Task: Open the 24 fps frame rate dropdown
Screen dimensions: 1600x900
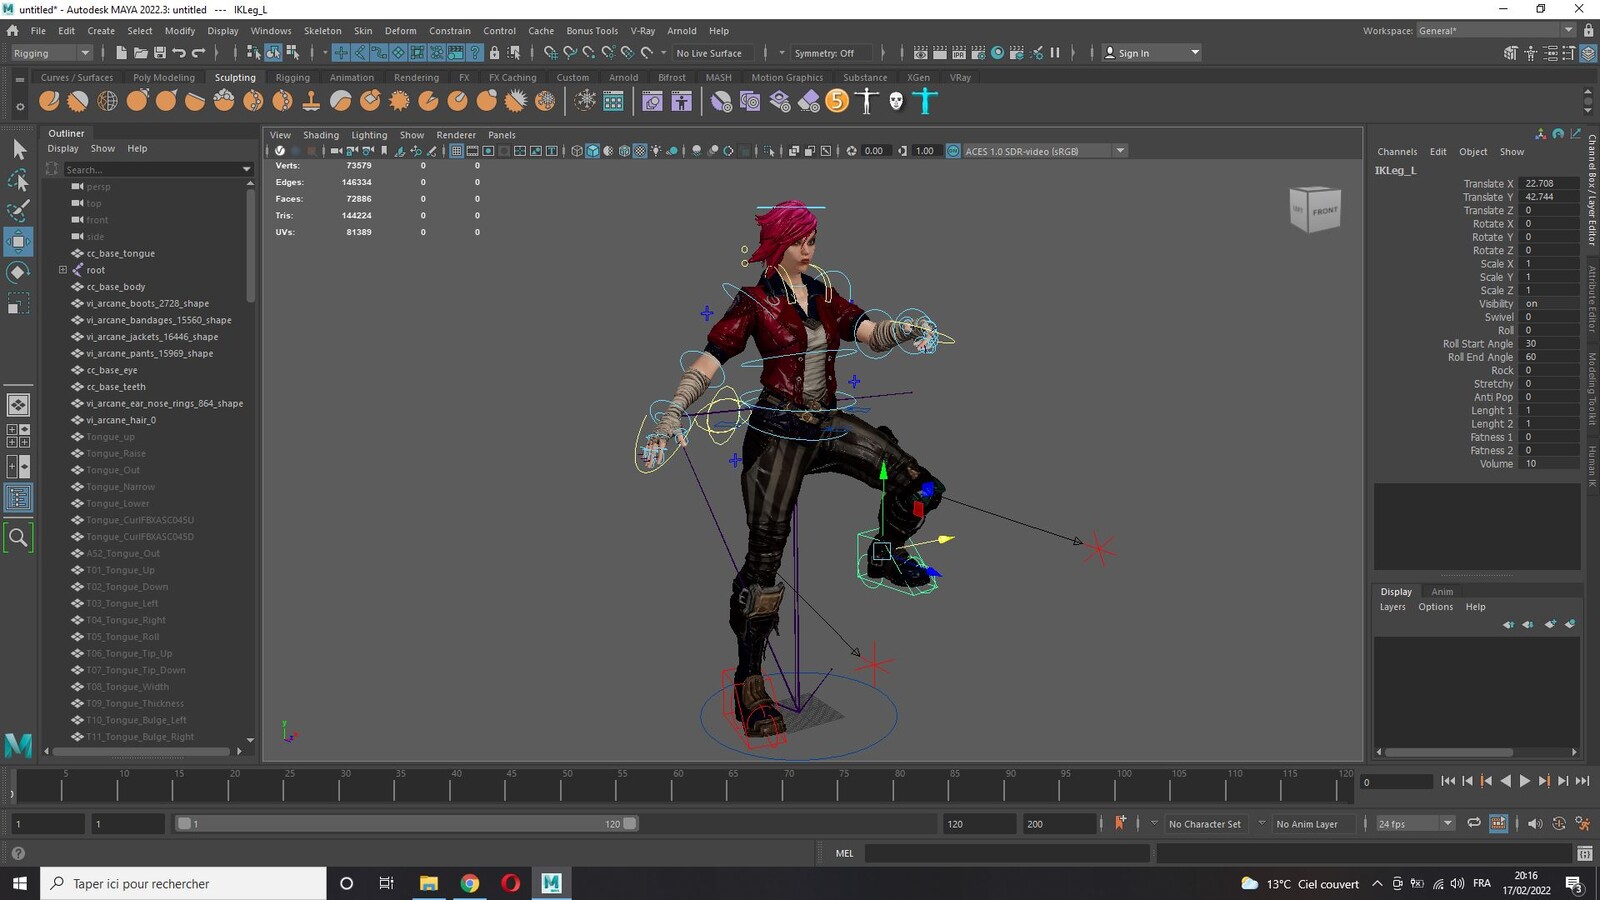Action: click(x=1415, y=824)
